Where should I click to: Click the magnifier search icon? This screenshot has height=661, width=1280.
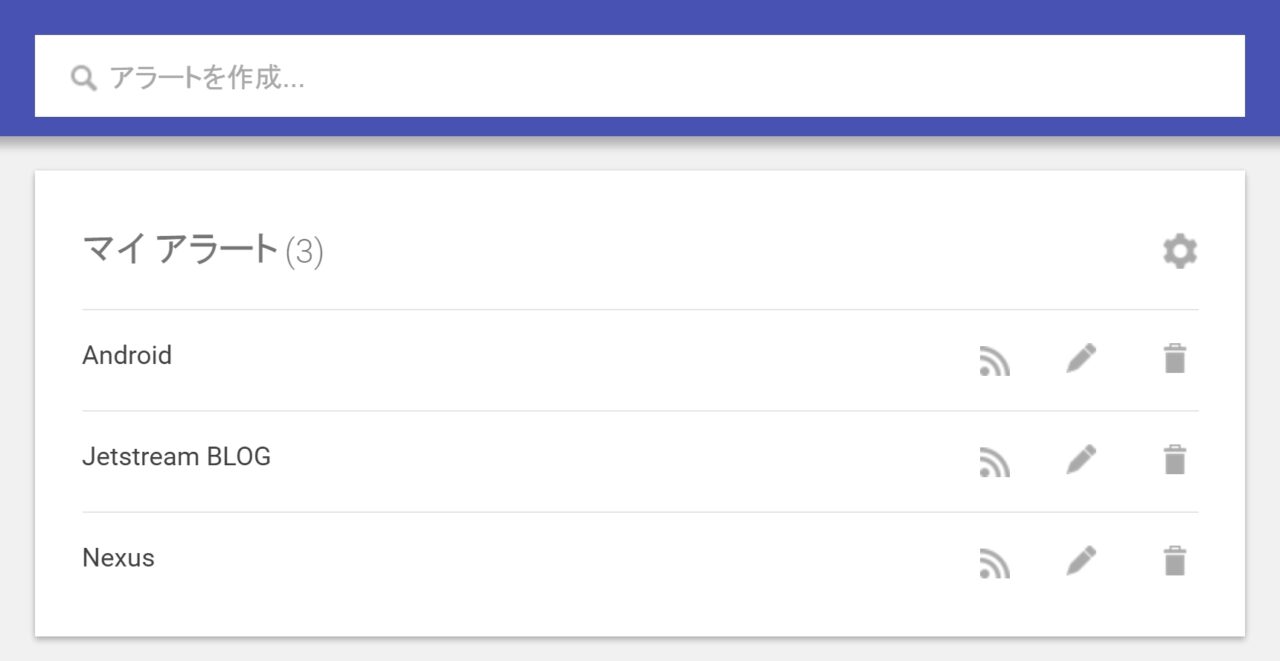pos(84,78)
